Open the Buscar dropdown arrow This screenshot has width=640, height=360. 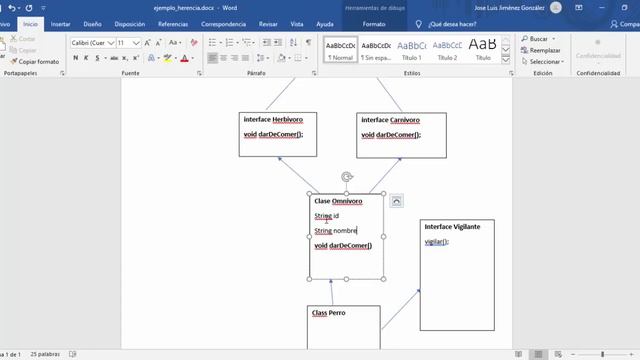pyautogui.click(x=554, y=39)
